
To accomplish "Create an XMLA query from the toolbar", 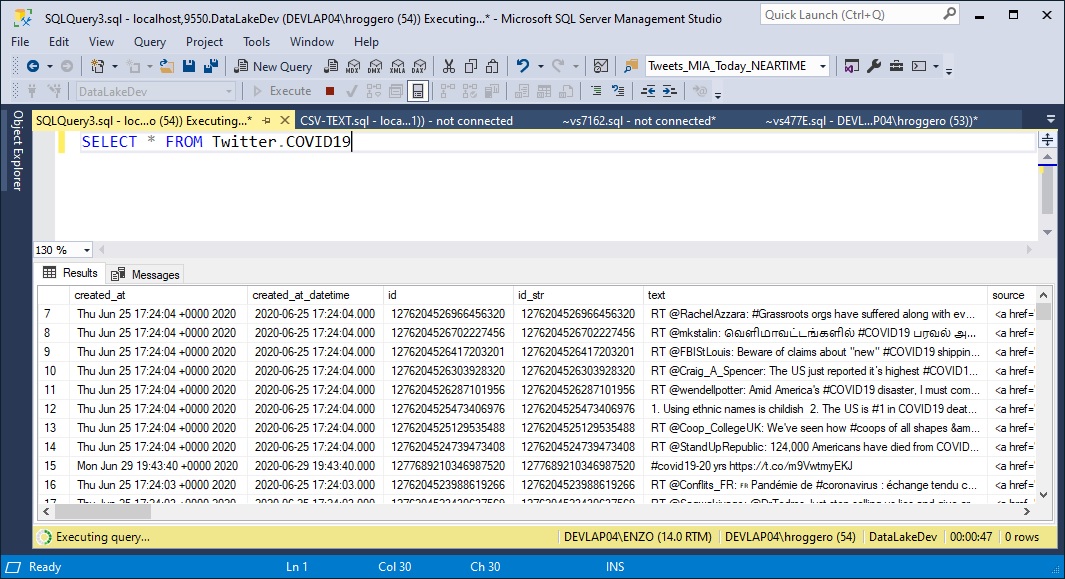I will [x=397, y=66].
